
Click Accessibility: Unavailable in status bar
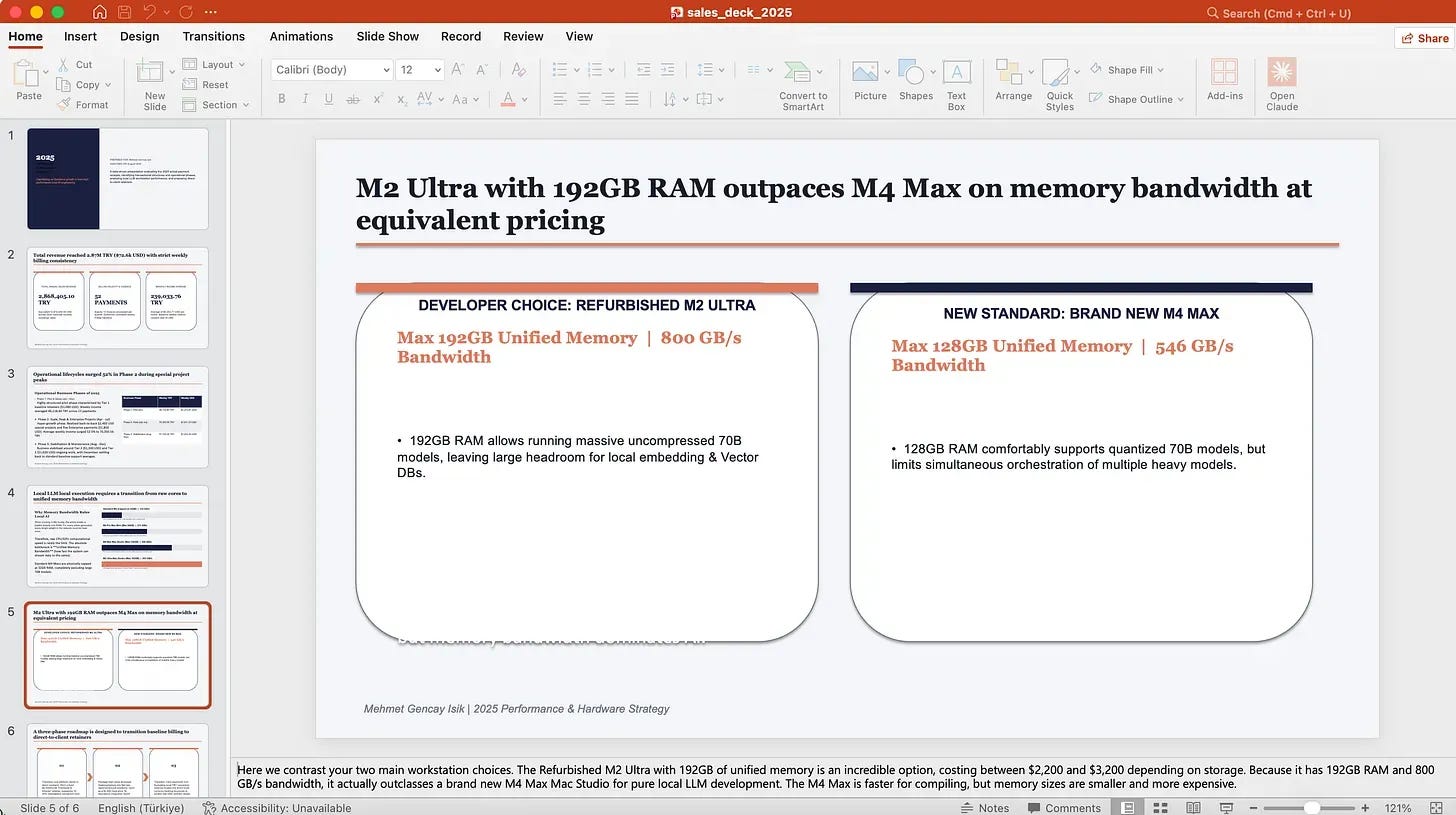pos(277,808)
